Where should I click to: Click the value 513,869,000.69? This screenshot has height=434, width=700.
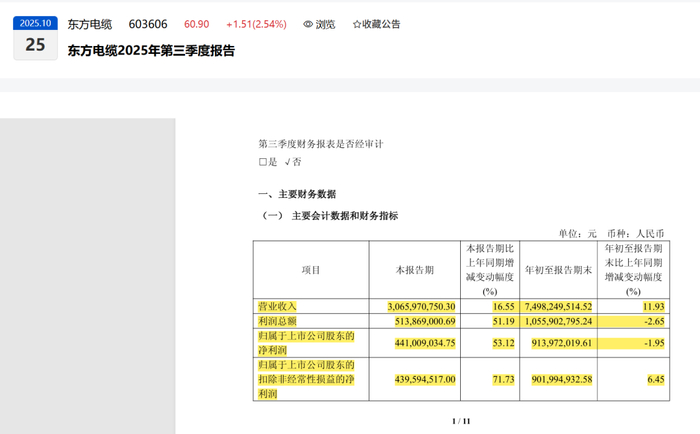[x=425, y=321]
